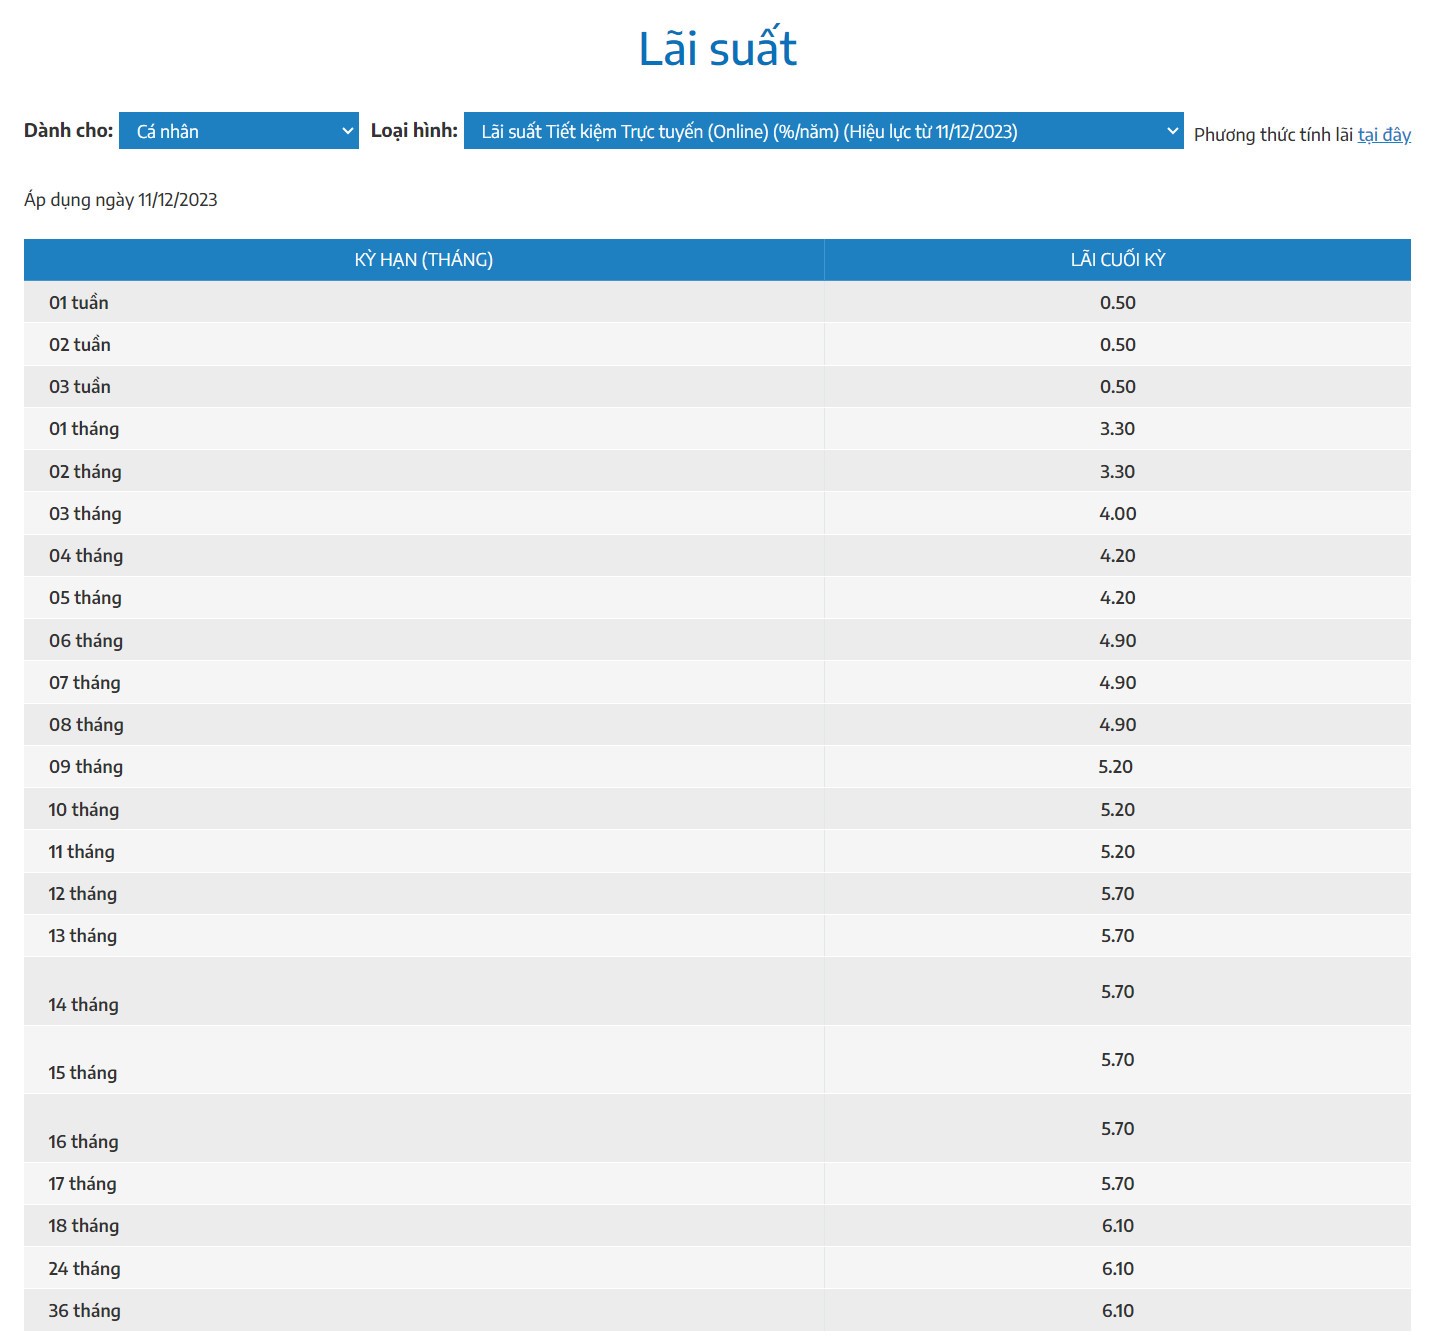This screenshot has height=1341, width=1431.
Task: Expand the 'Loại hình' interest type dropdown
Action: coord(822,131)
